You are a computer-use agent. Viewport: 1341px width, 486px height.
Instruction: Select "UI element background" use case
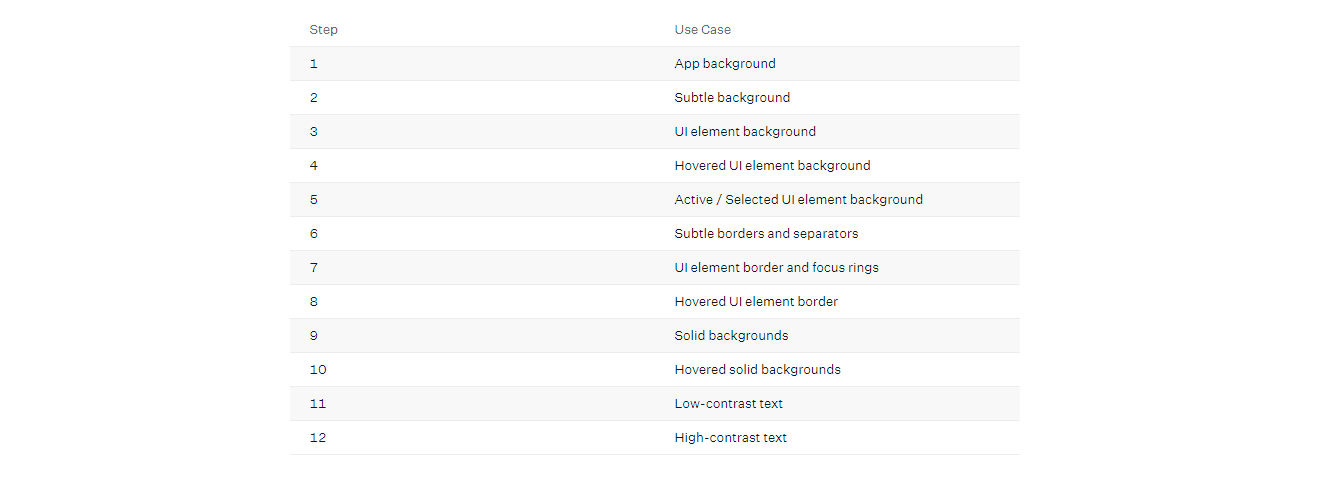(745, 132)
